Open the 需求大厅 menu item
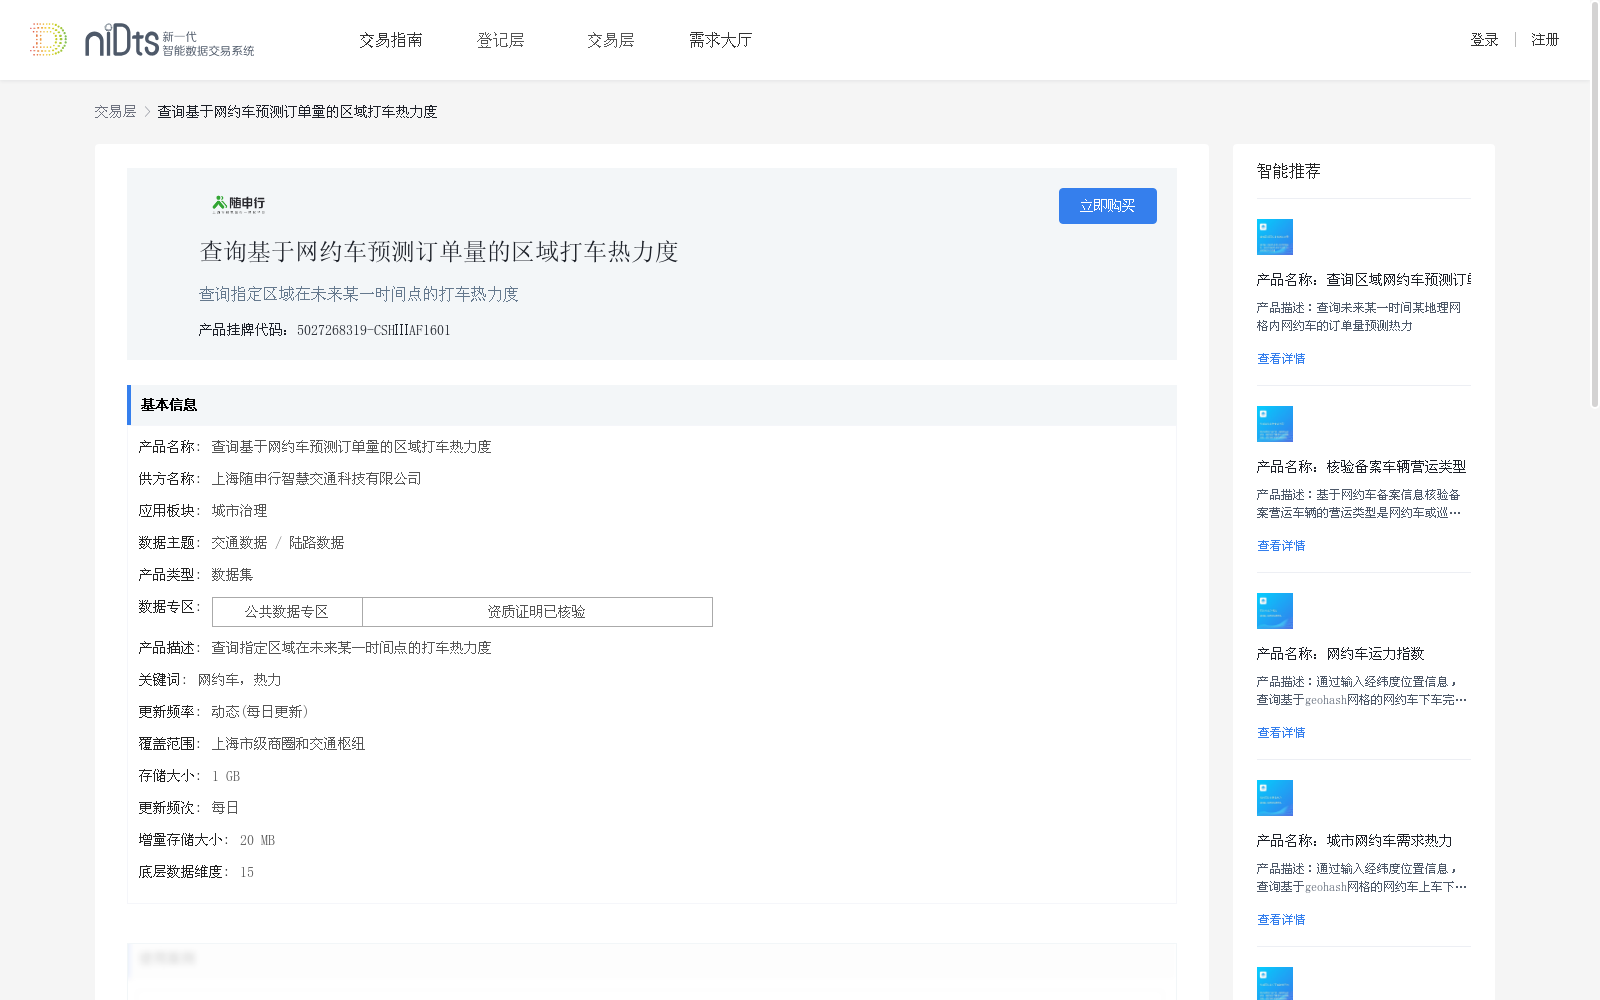 click(x=720, y=40)
